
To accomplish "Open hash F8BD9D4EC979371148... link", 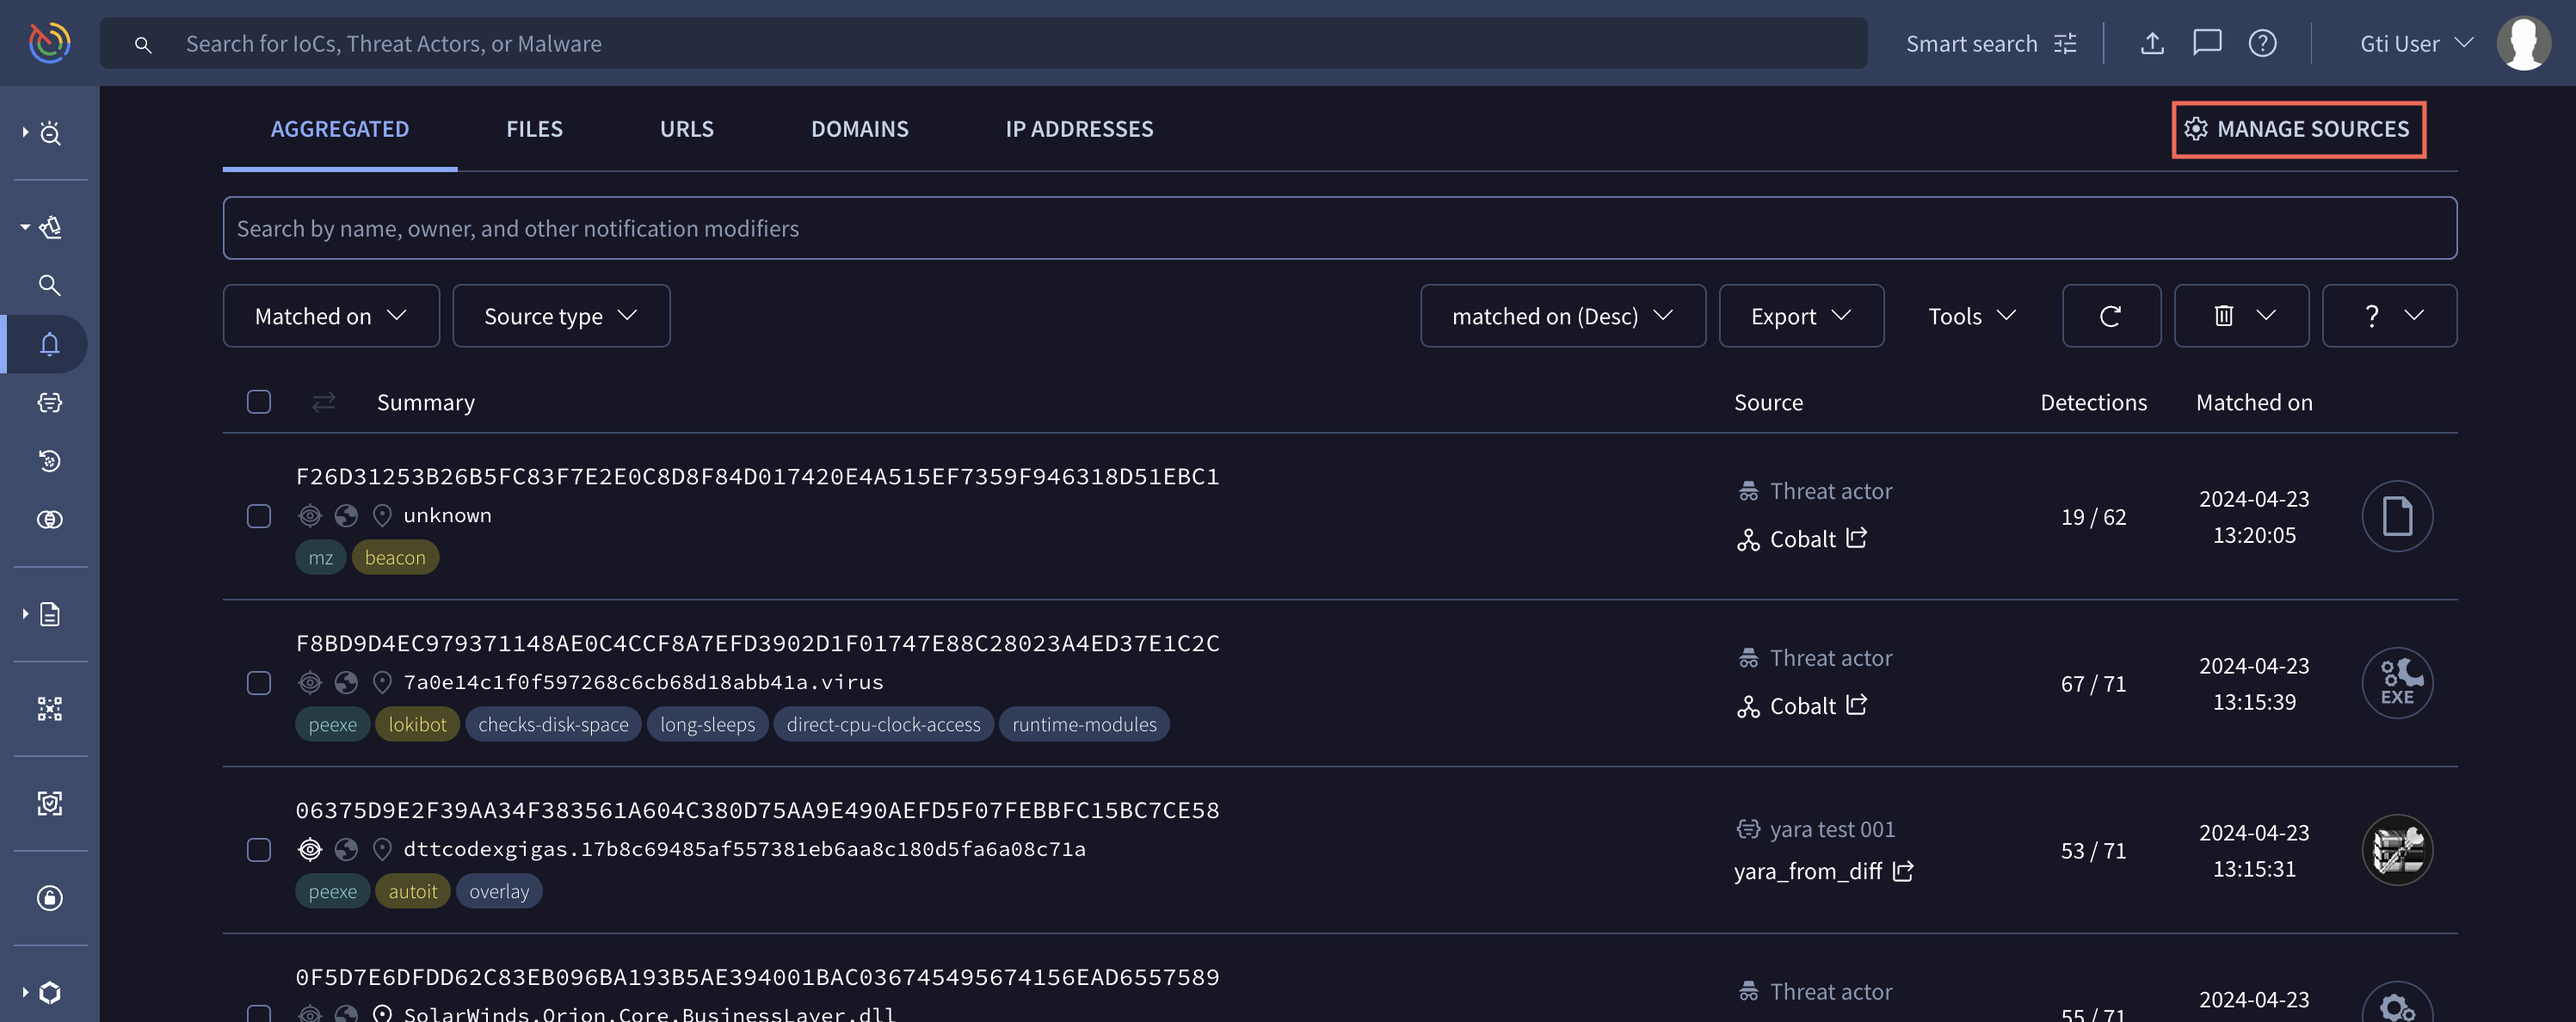I will (x=757, y=643).
